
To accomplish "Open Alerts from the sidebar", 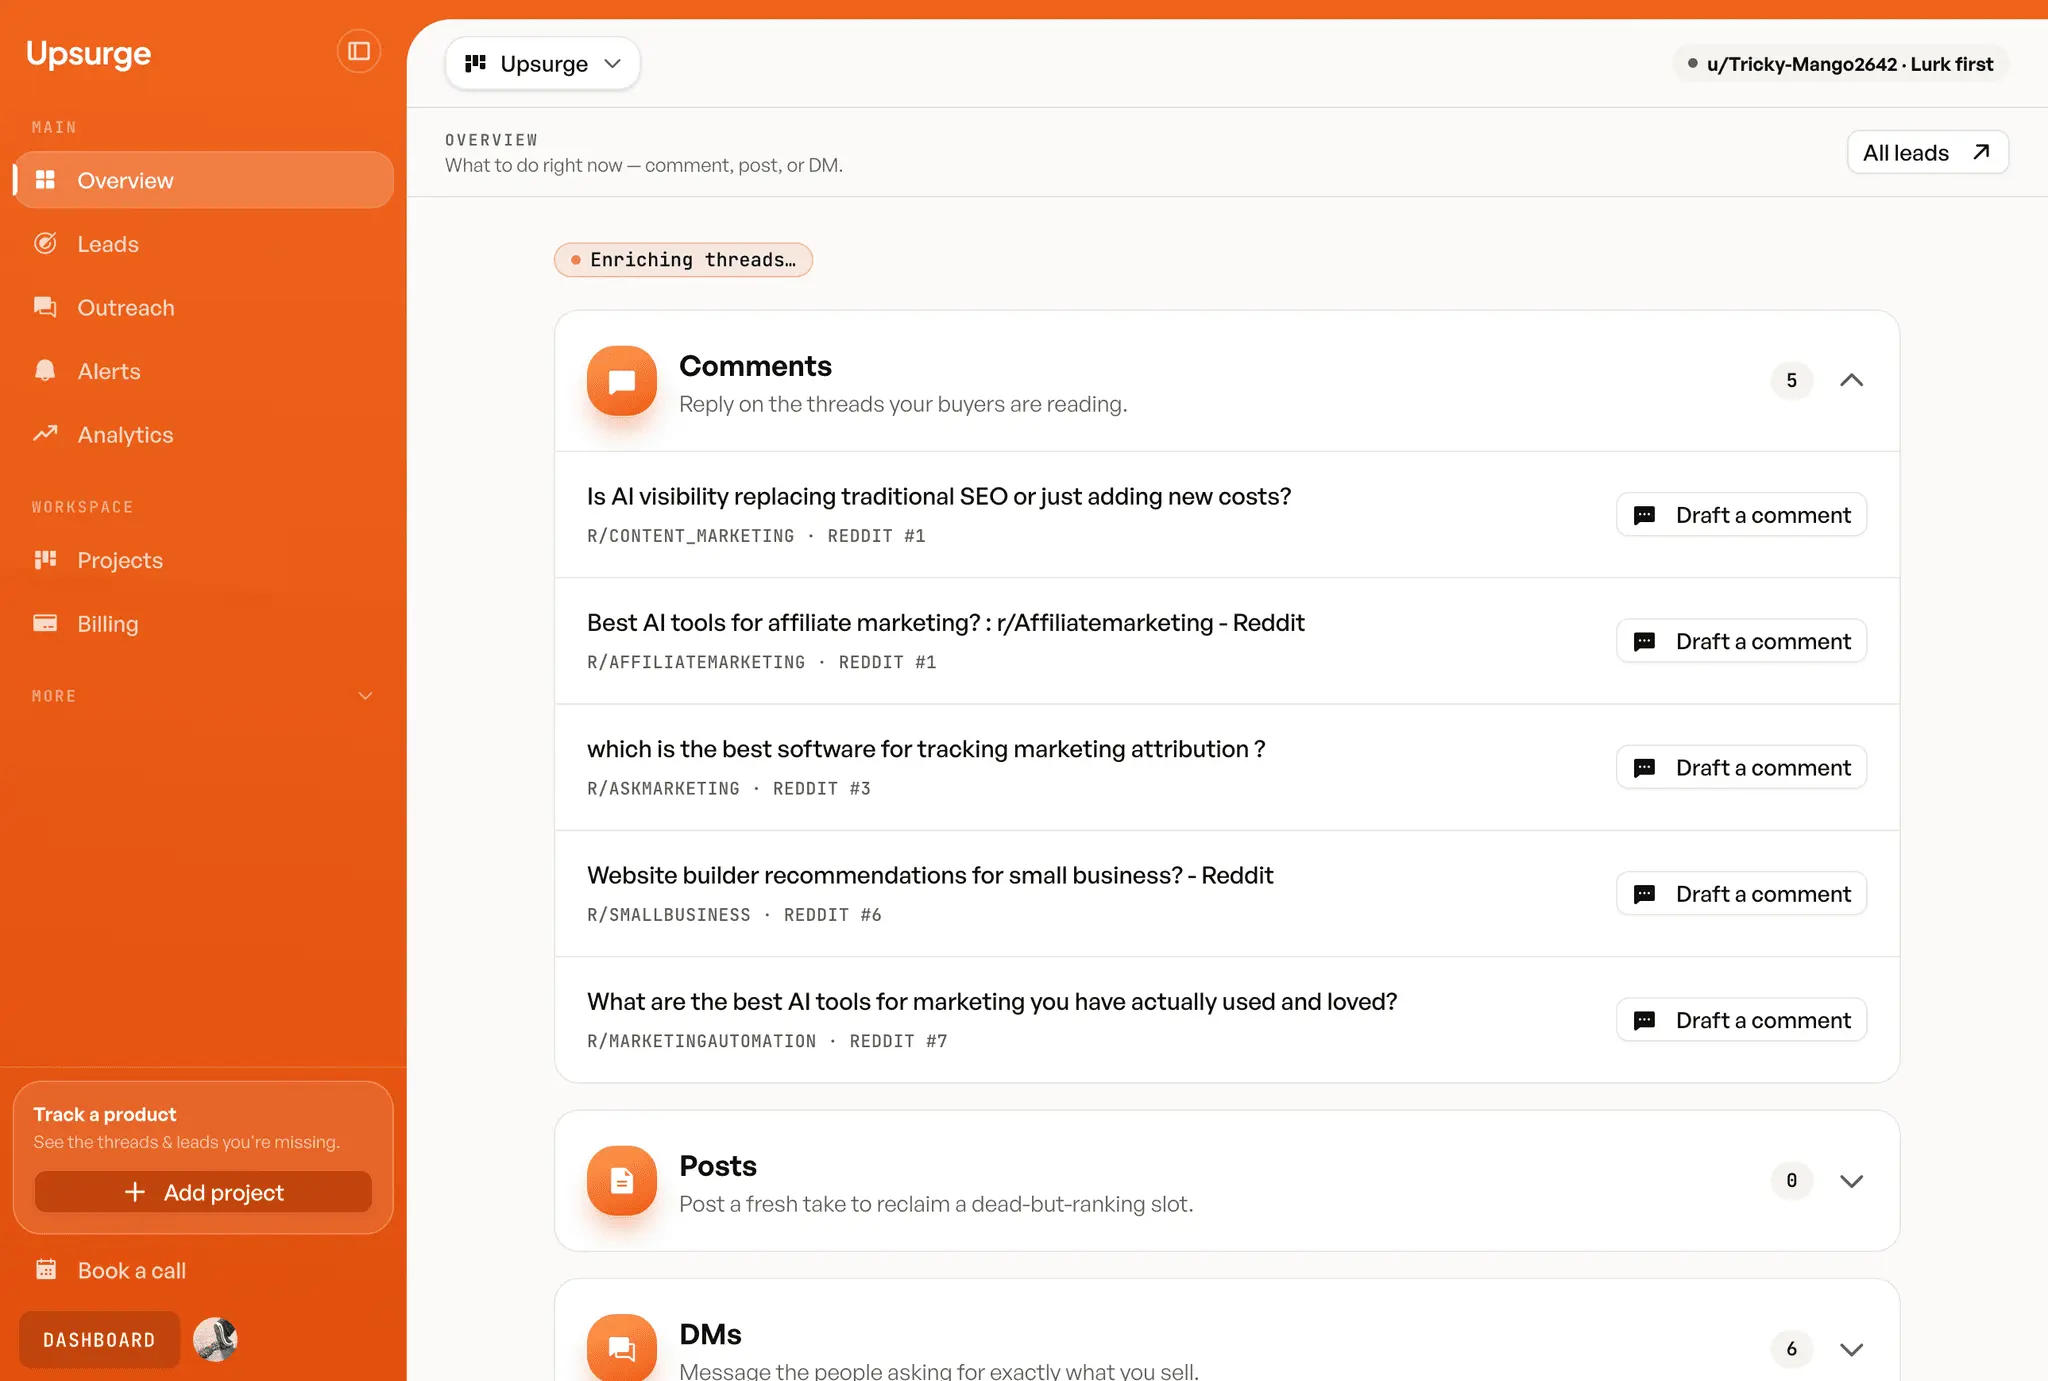I will (204, 371).
